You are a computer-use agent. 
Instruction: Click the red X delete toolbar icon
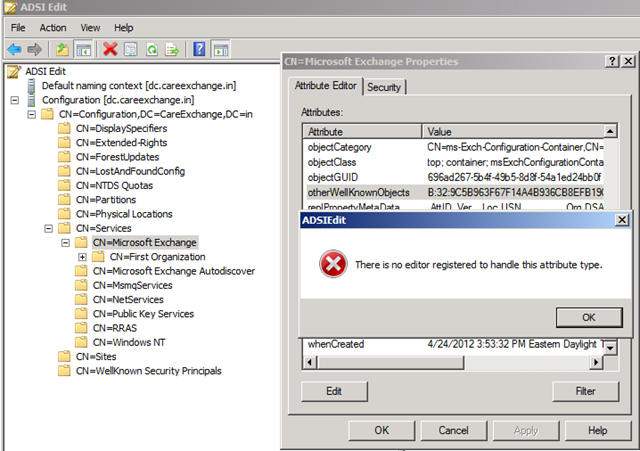coord(110,50)
